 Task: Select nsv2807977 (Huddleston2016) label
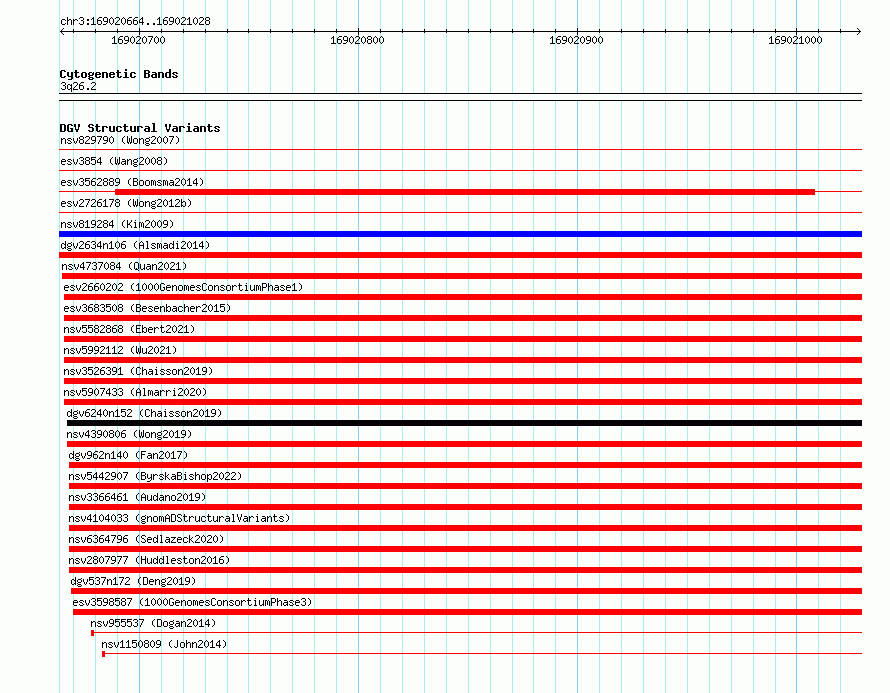pos(149,560)
